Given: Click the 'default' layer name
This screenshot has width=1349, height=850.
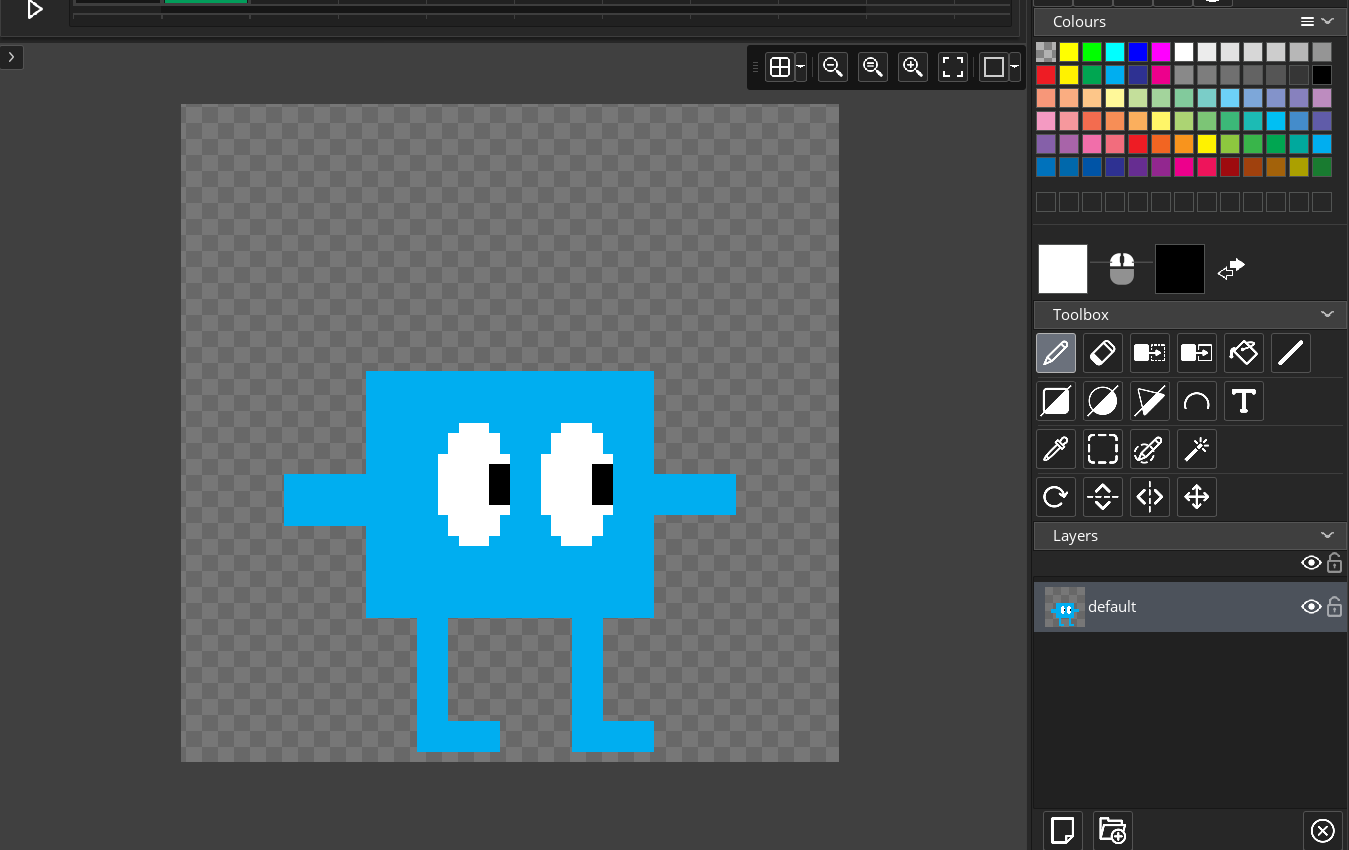Looking at the screenshot, I should tap(1112, 607).
